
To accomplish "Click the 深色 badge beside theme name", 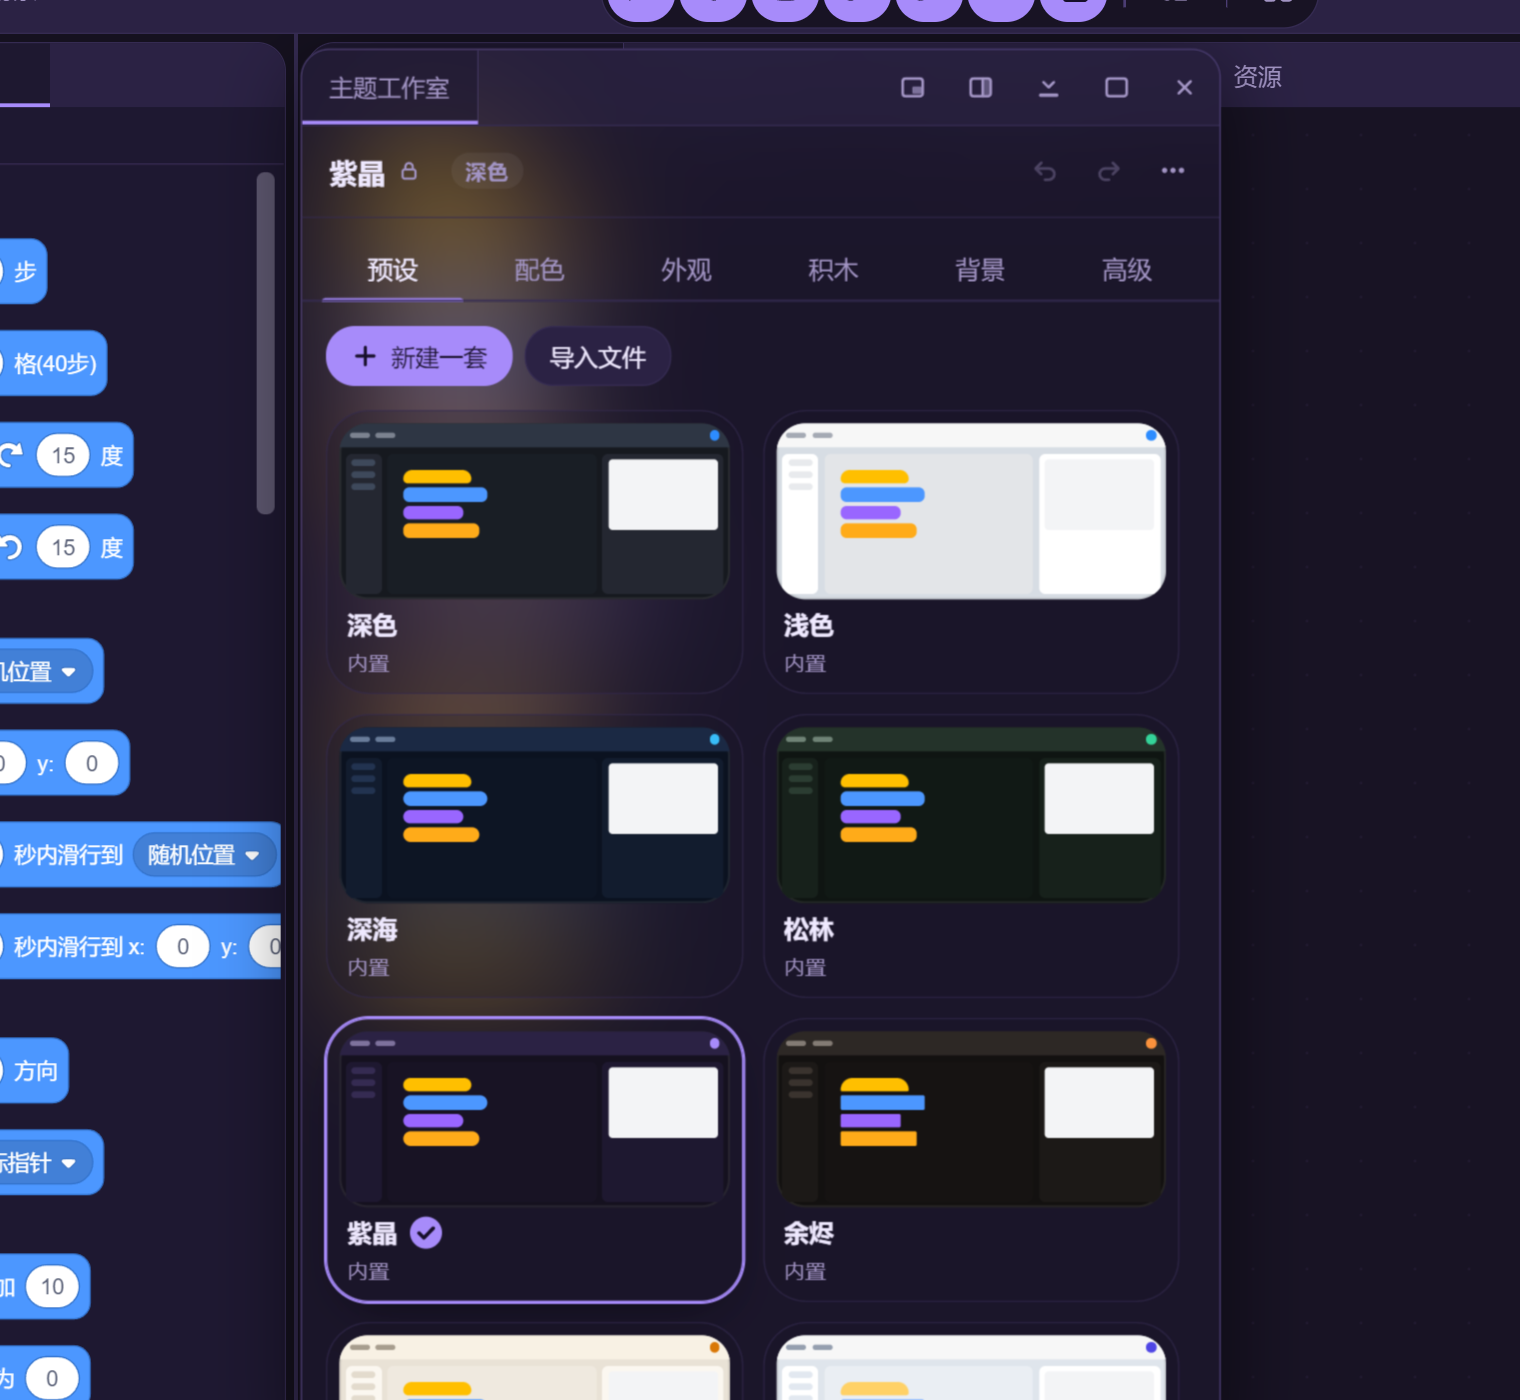I will coord(486,172).
